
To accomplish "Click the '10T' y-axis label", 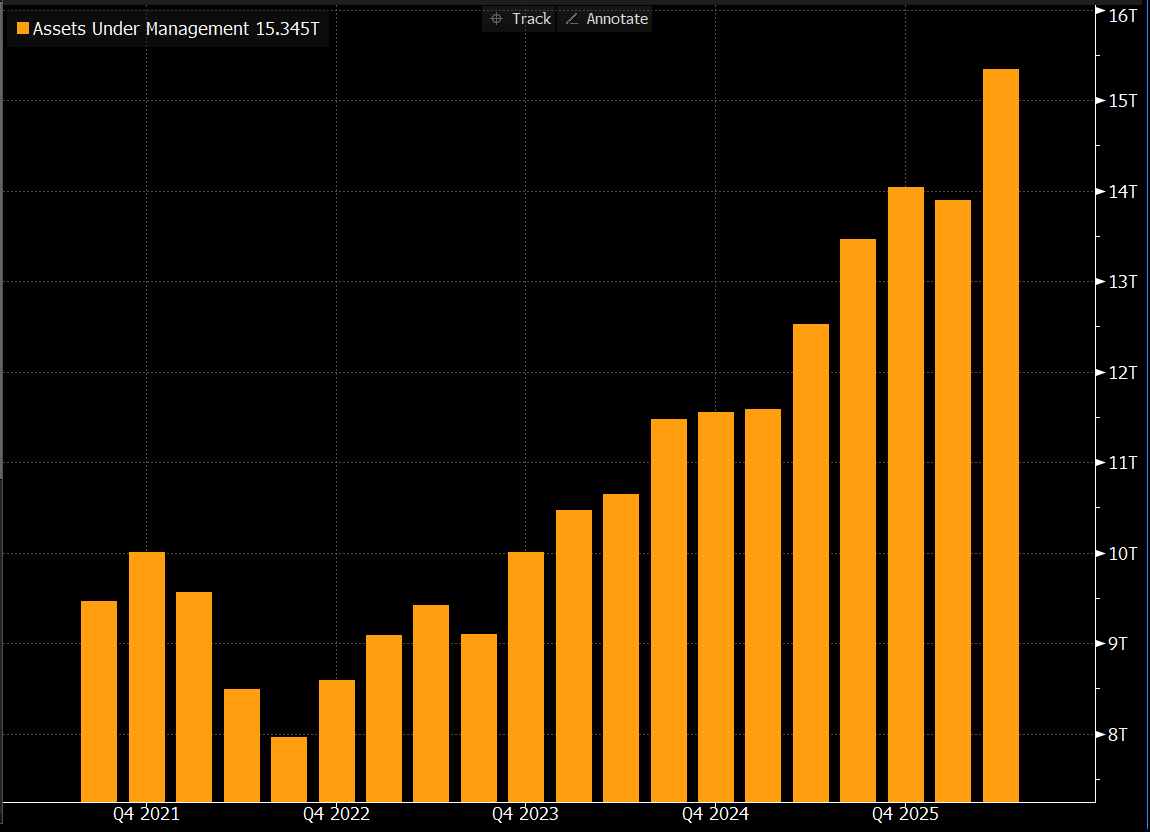I will click(1123, 553).
